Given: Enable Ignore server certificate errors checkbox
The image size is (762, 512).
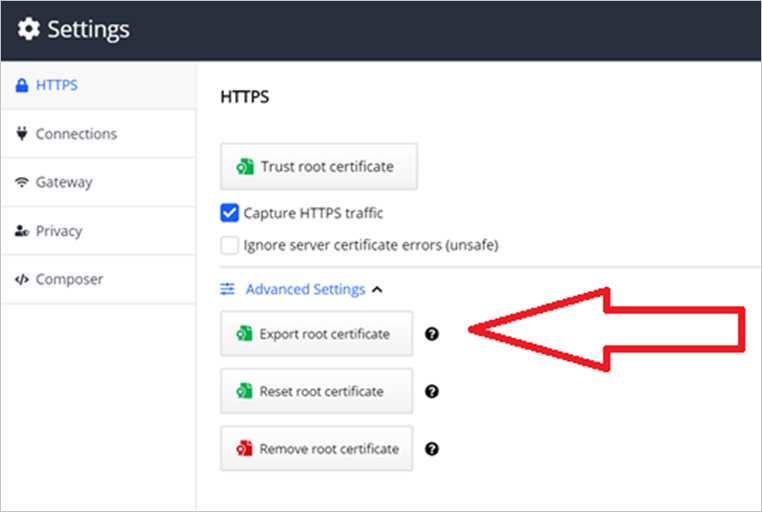Looking at the screenshot, I should (229, 245).
